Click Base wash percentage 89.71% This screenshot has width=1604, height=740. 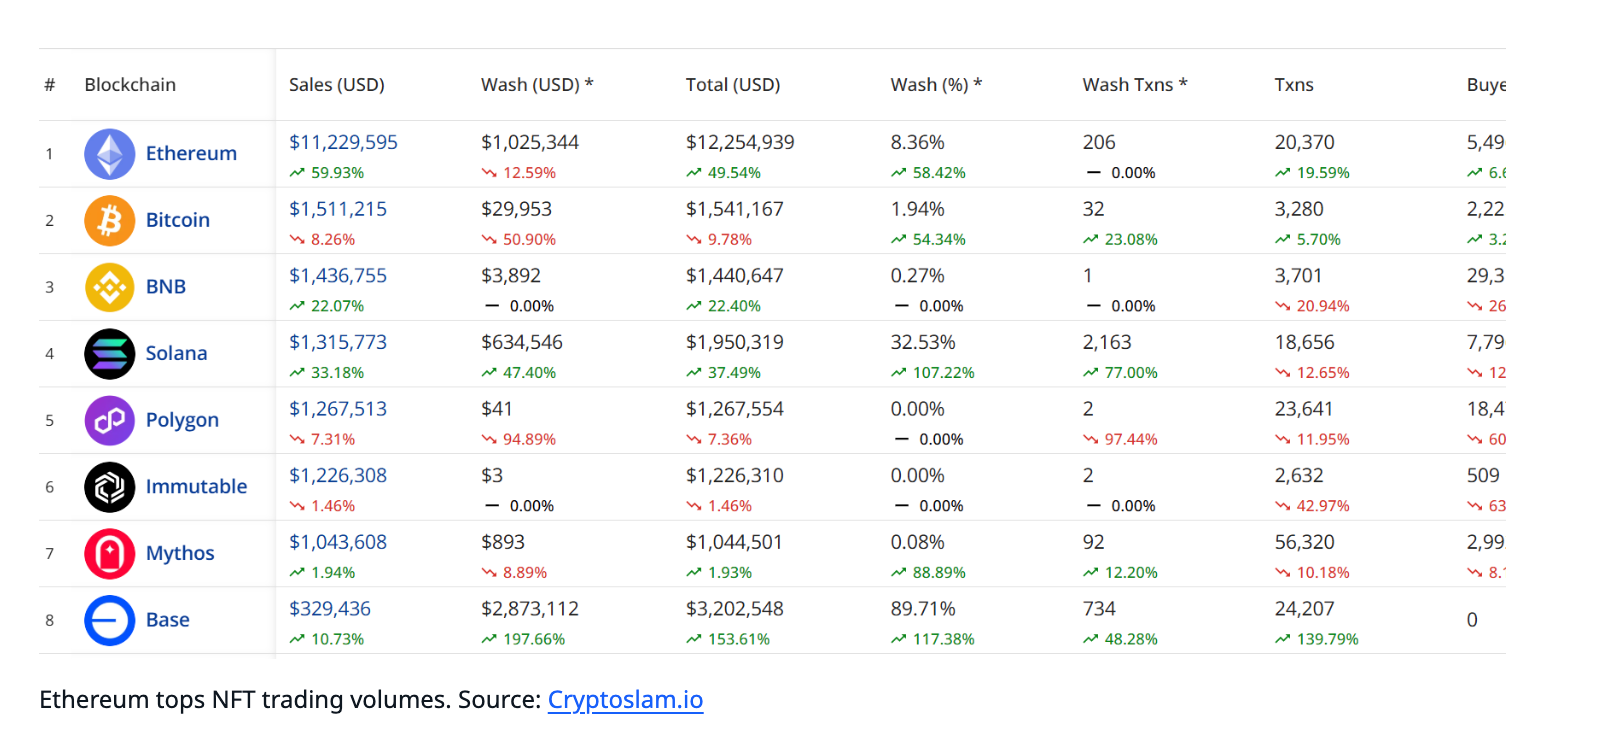click(x=923, y=609)
